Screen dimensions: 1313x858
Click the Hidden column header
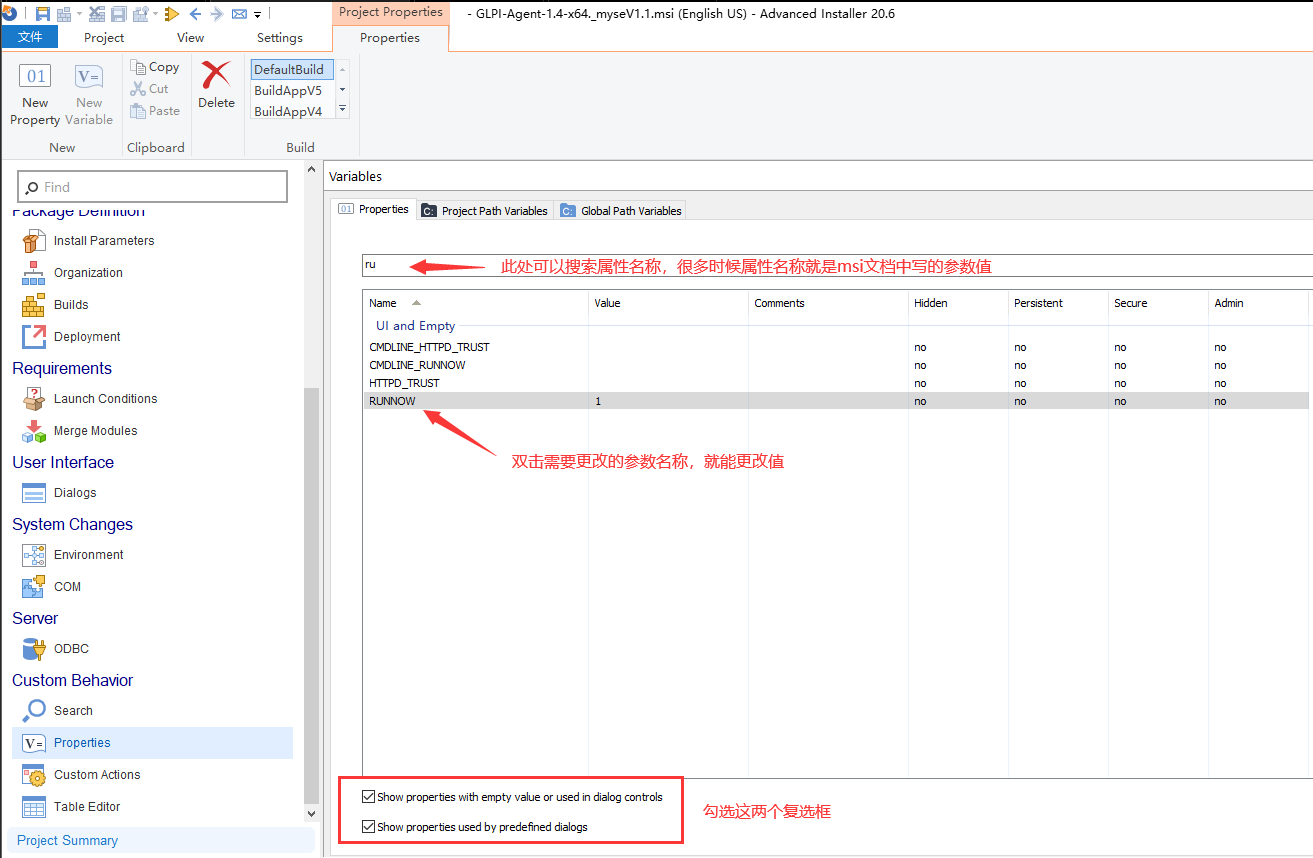pyautogui.click(x=958, y=303)
